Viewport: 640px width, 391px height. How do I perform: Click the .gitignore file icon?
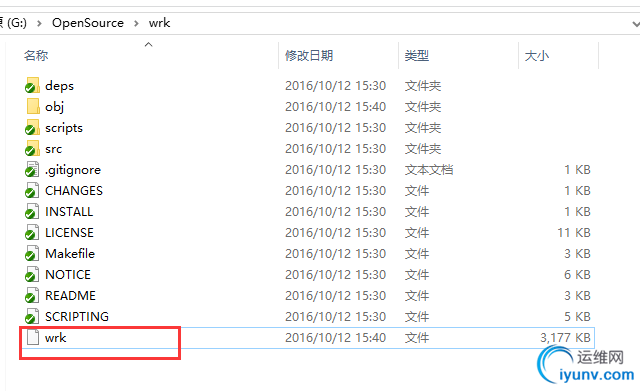(x=32, y=170)
